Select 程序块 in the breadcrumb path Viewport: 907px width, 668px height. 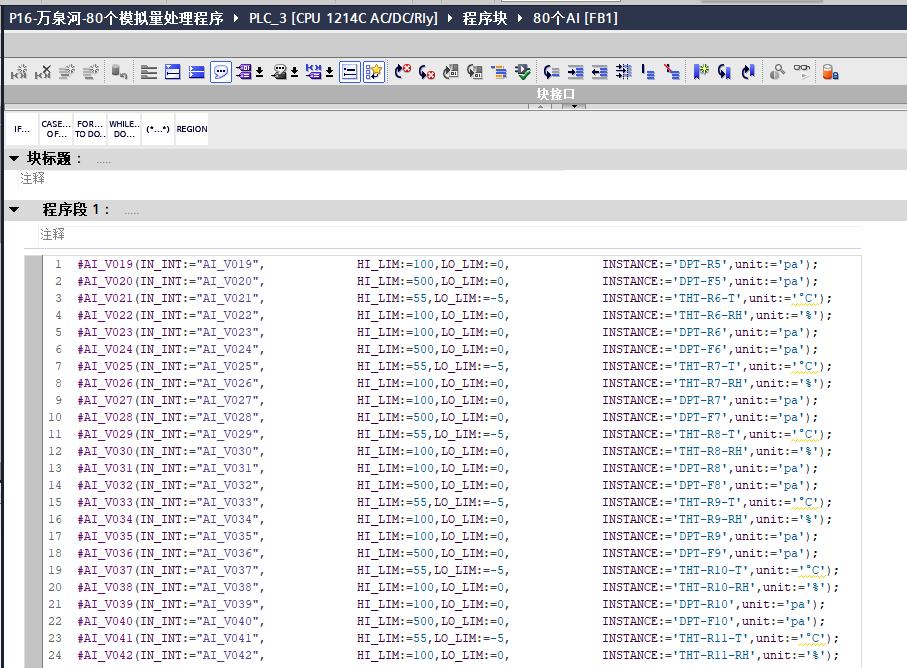point(484,18)
